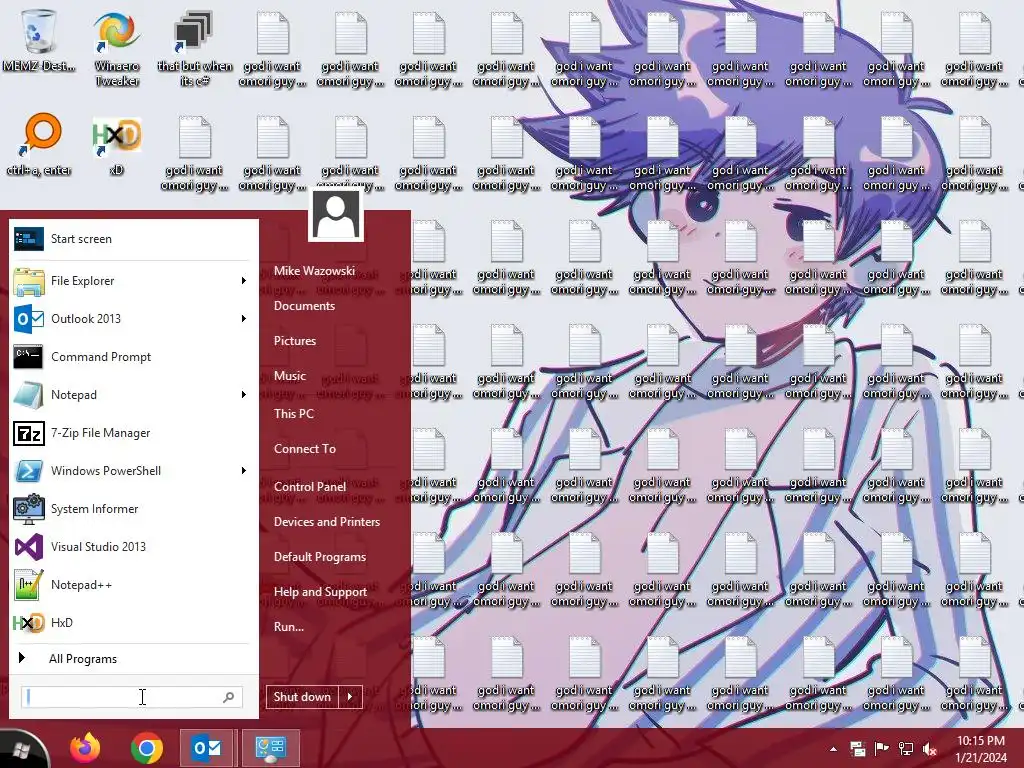This screenshot has height=768, width=1024.
Task: Expand File Explorer jump list arrow
Action: coord(244,281)
